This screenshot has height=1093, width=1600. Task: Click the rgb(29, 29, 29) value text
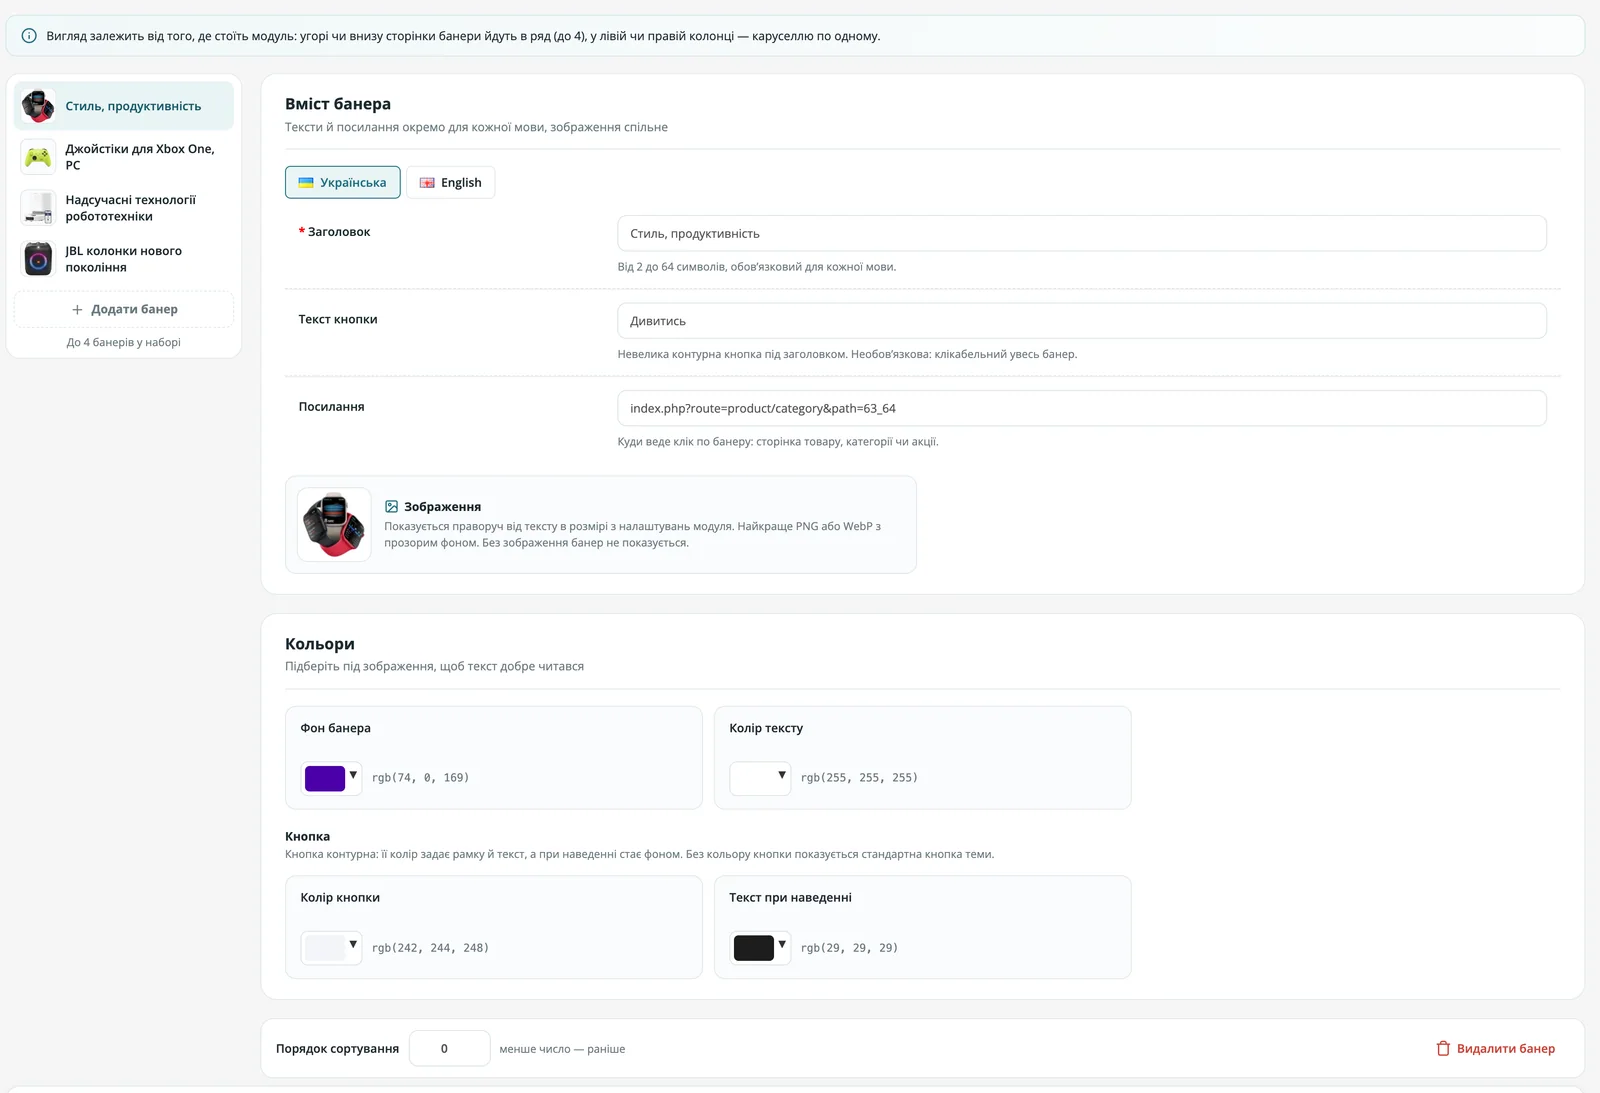849,948
